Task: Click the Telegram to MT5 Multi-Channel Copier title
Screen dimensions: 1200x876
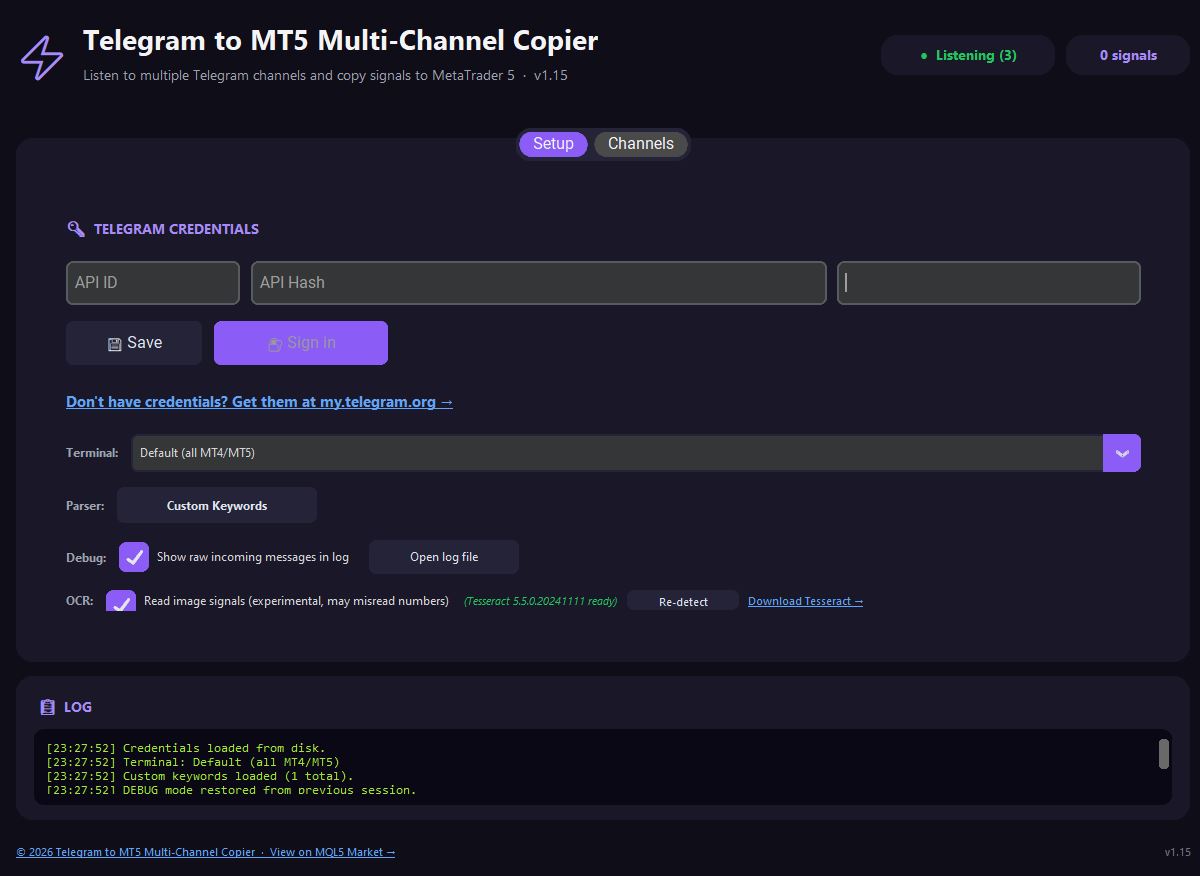Action: [340, 41]
